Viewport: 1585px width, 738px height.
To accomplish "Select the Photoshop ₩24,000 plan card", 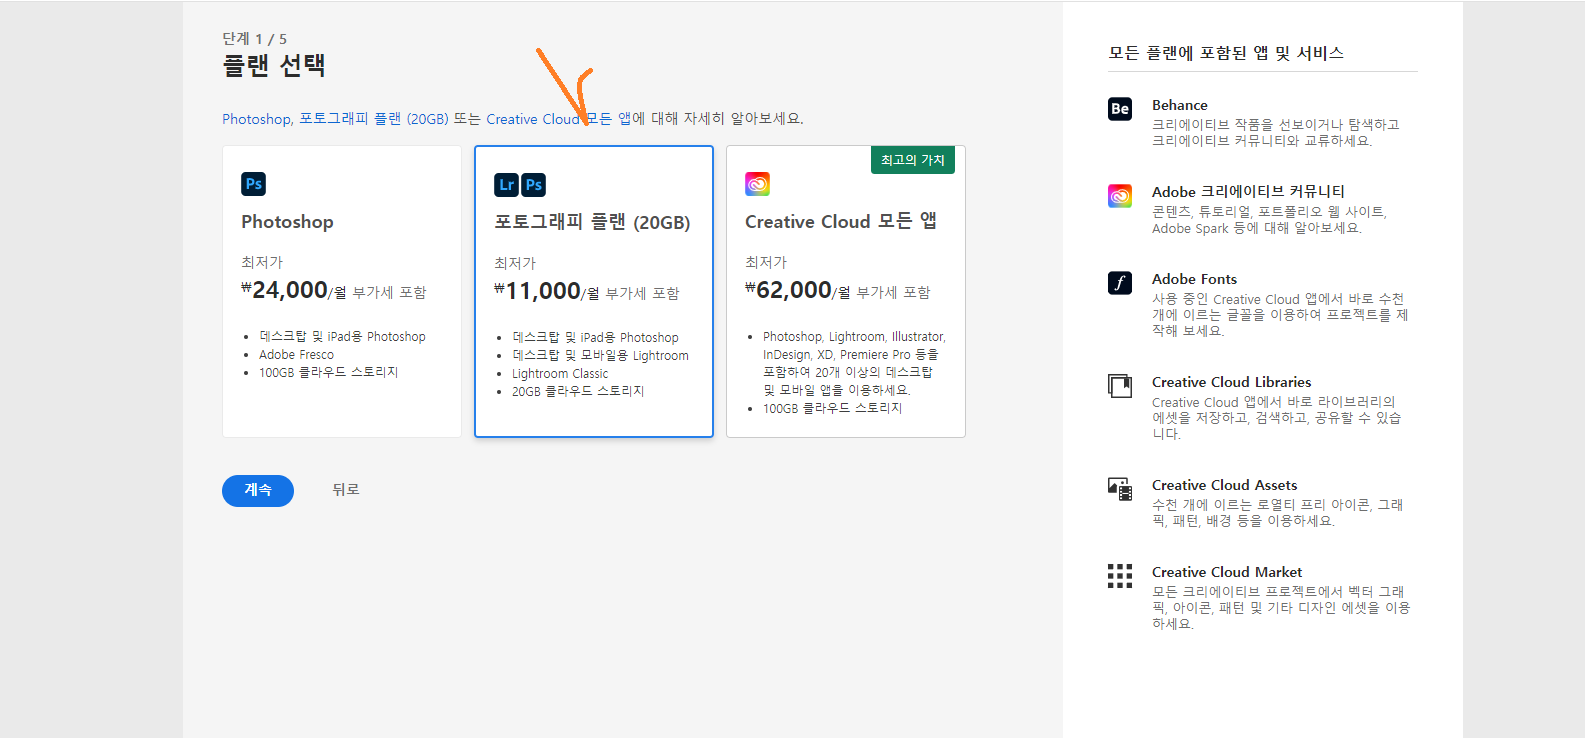I will (x=342, y=291).
